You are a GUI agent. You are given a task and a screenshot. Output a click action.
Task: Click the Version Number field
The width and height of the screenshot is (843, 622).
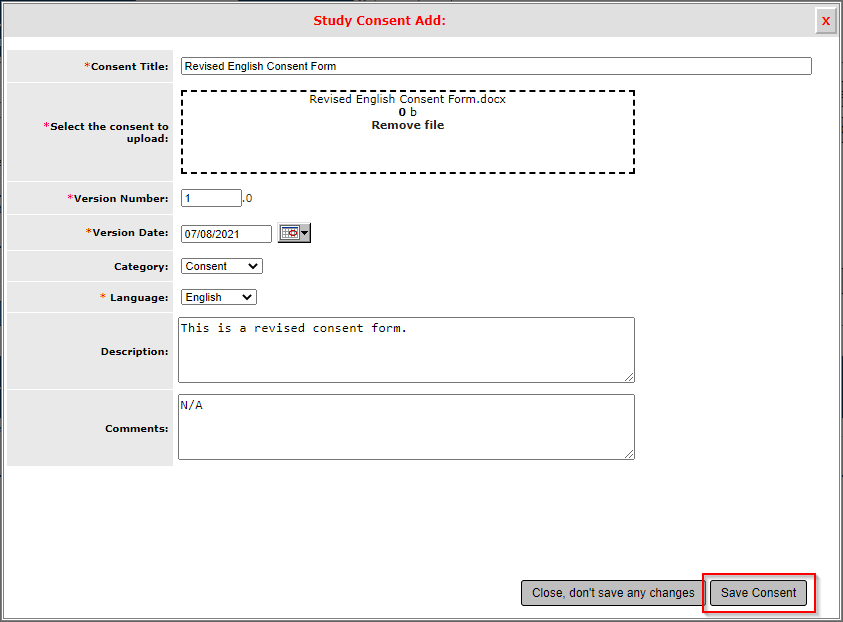tap(211, 198)
